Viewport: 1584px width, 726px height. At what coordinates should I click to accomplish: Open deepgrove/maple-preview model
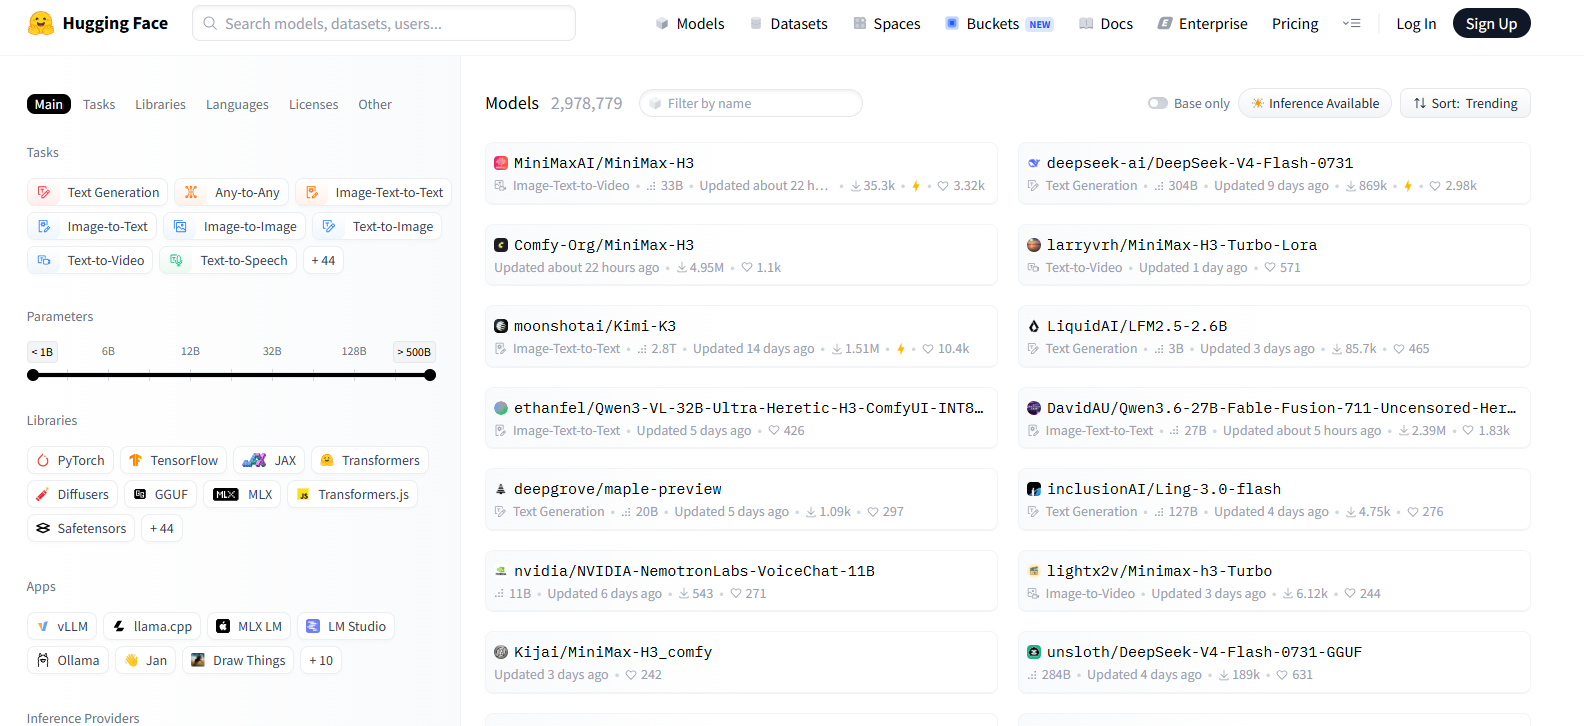click(741, 500)
